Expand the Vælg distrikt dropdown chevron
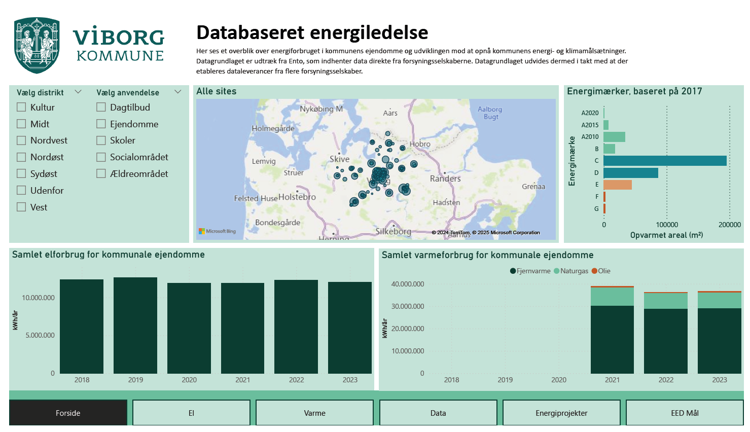Image resolution: width=750 pixels, height=432 pixels. tap(78, 92)
